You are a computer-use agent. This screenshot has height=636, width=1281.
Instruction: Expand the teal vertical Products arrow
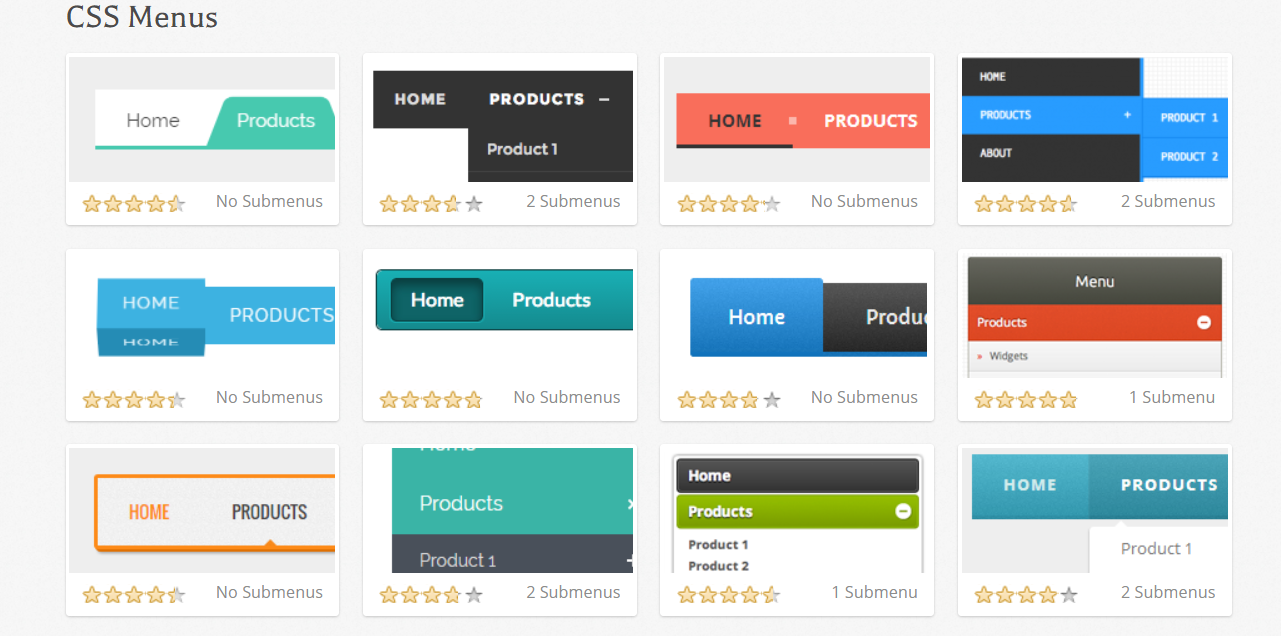click(x=630, y=504)
